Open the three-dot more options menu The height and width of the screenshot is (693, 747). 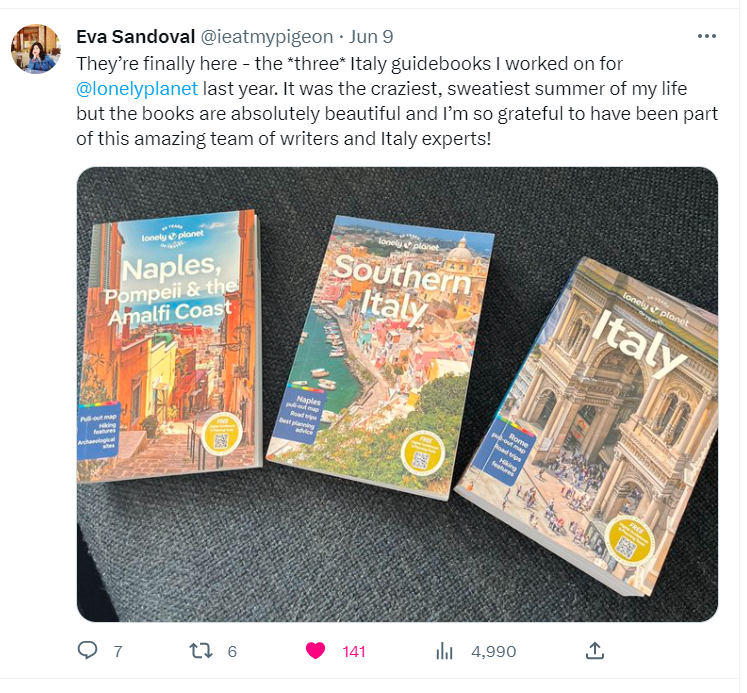(707, 37)
